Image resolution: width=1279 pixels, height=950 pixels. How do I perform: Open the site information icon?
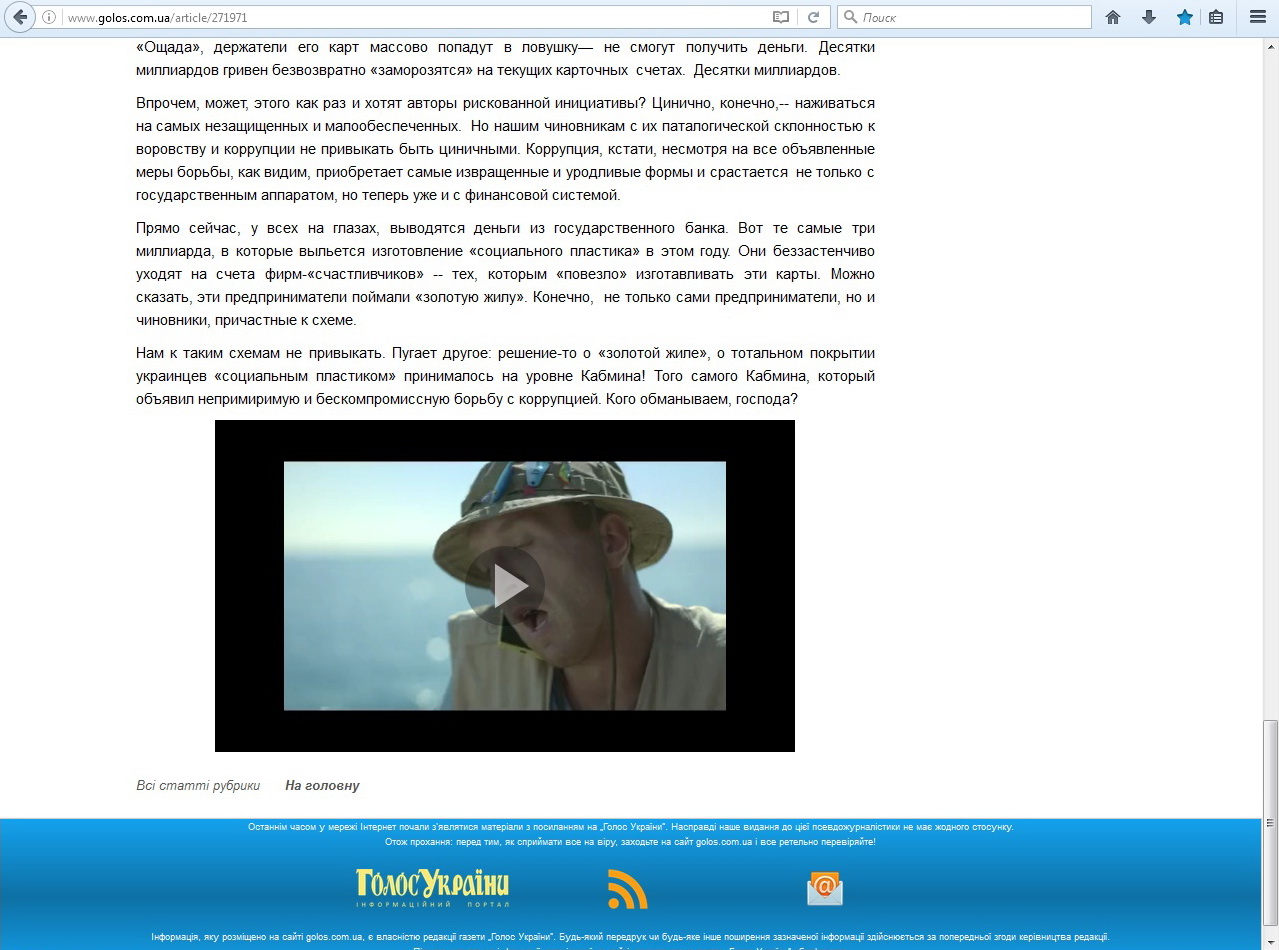[49, 17]
